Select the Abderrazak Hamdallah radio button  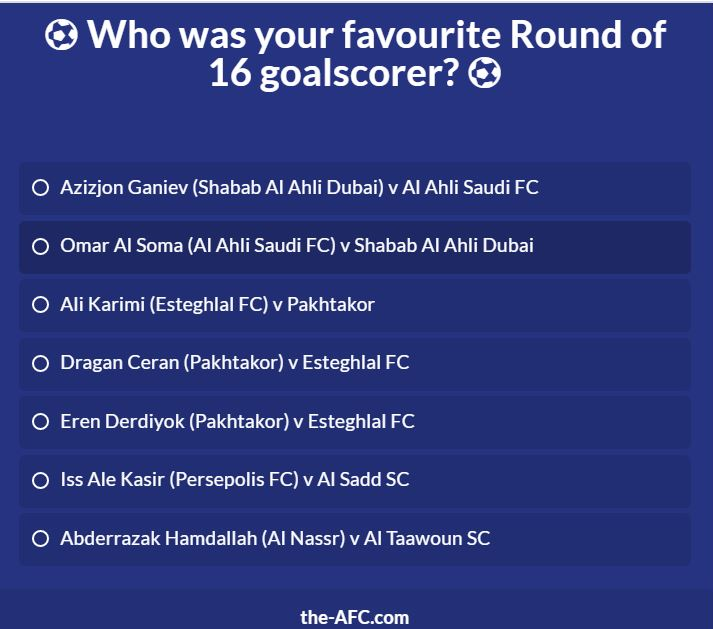pyautogui.click(x=40, y=538)
